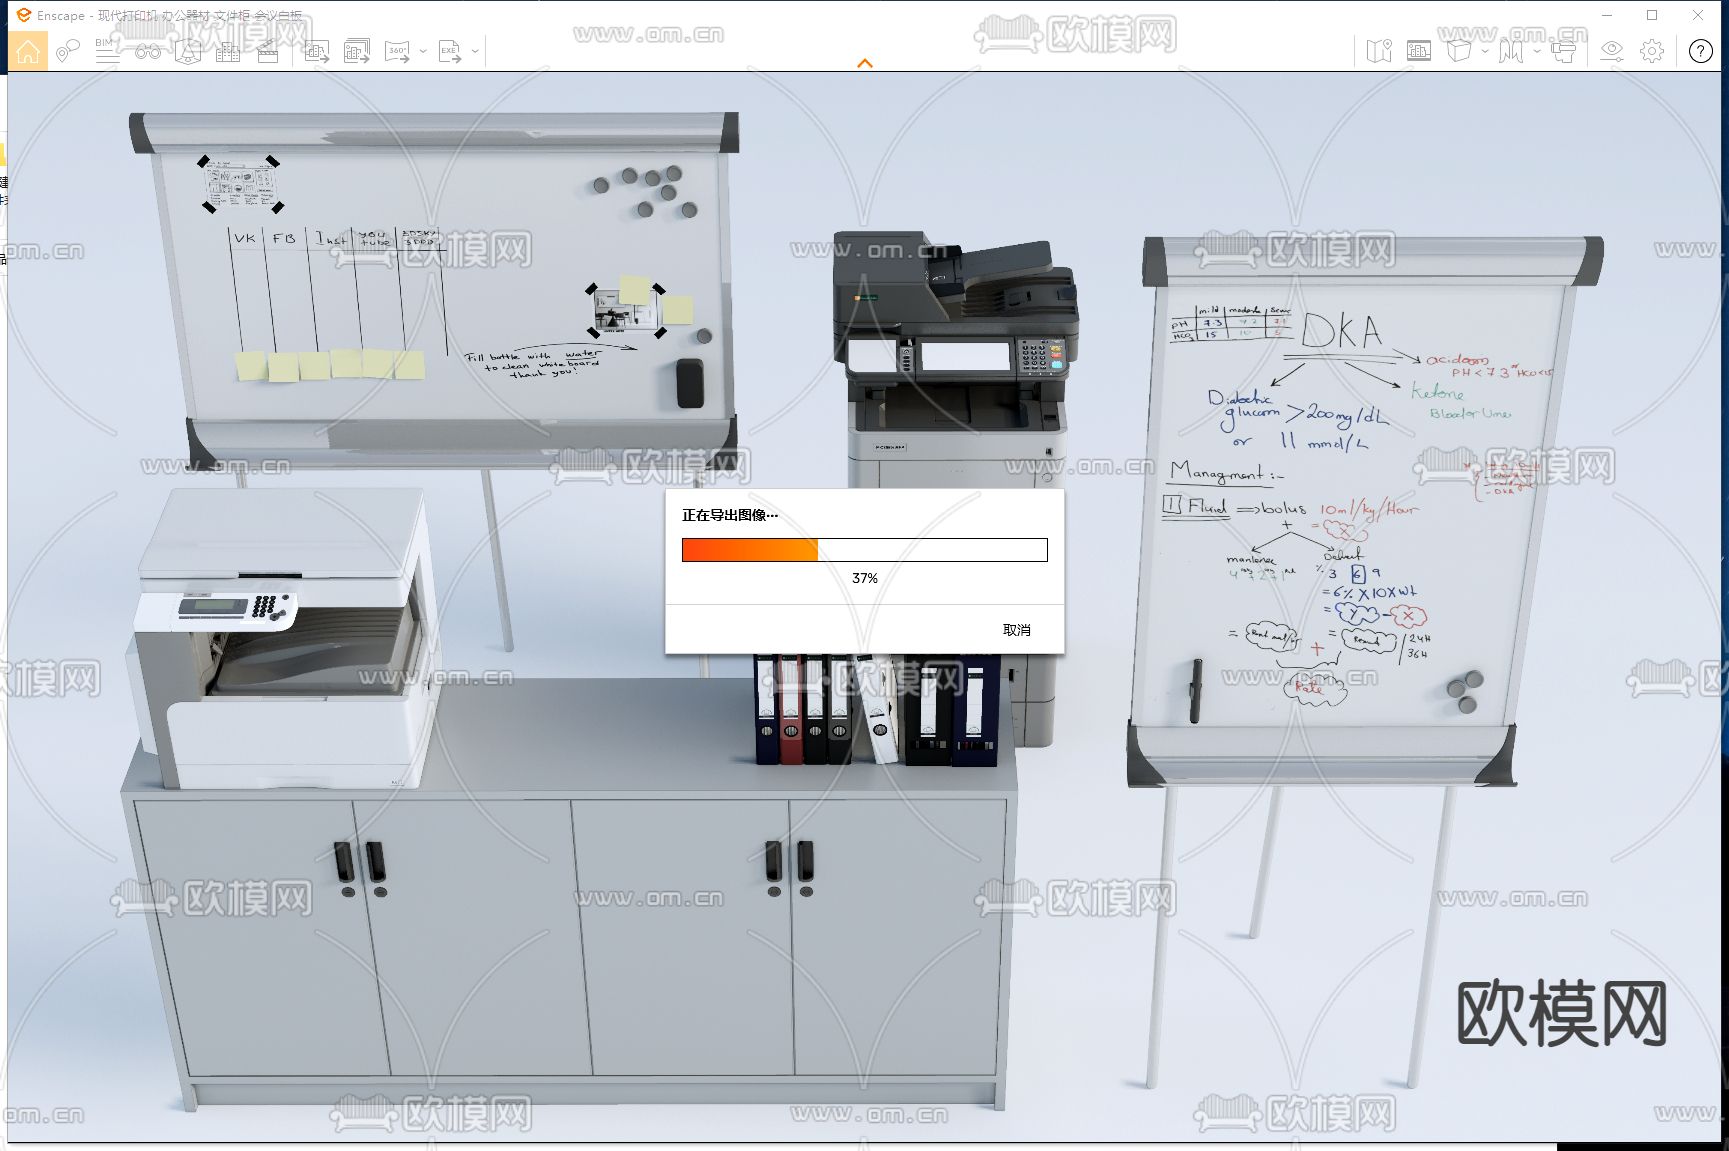This screenshot has height=1151, width=1729.
Task: Select the render style cube icon
Action: click(x=1459, y=51)
